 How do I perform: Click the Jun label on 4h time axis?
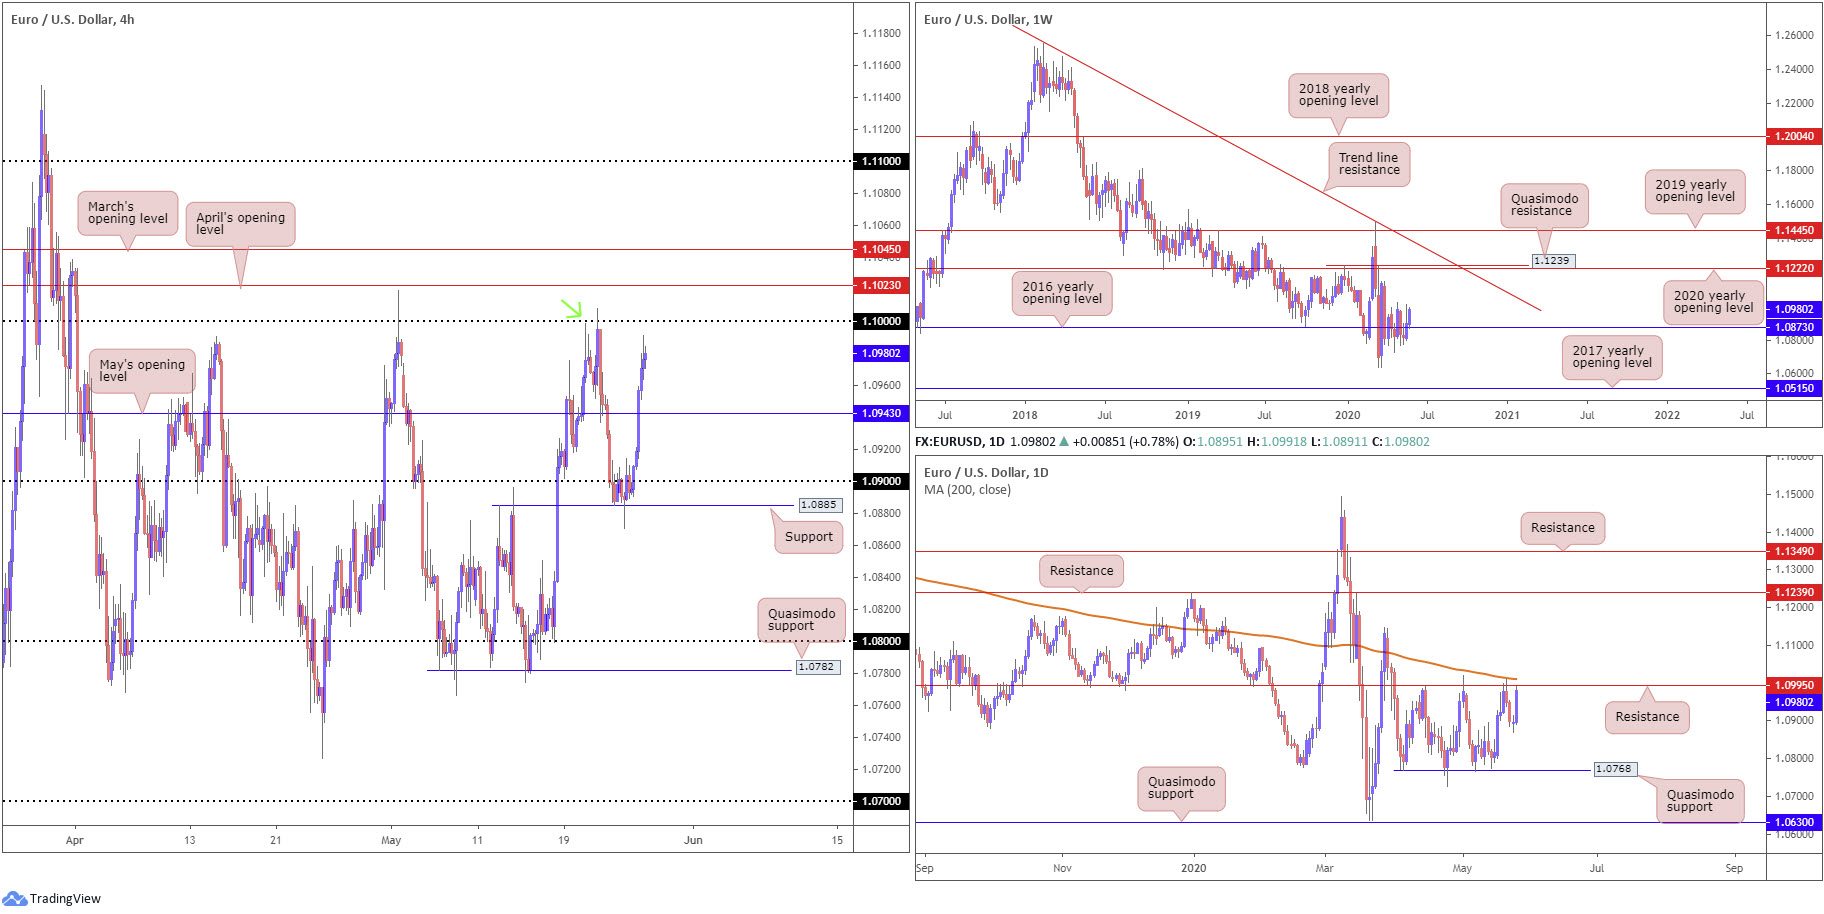693,840
